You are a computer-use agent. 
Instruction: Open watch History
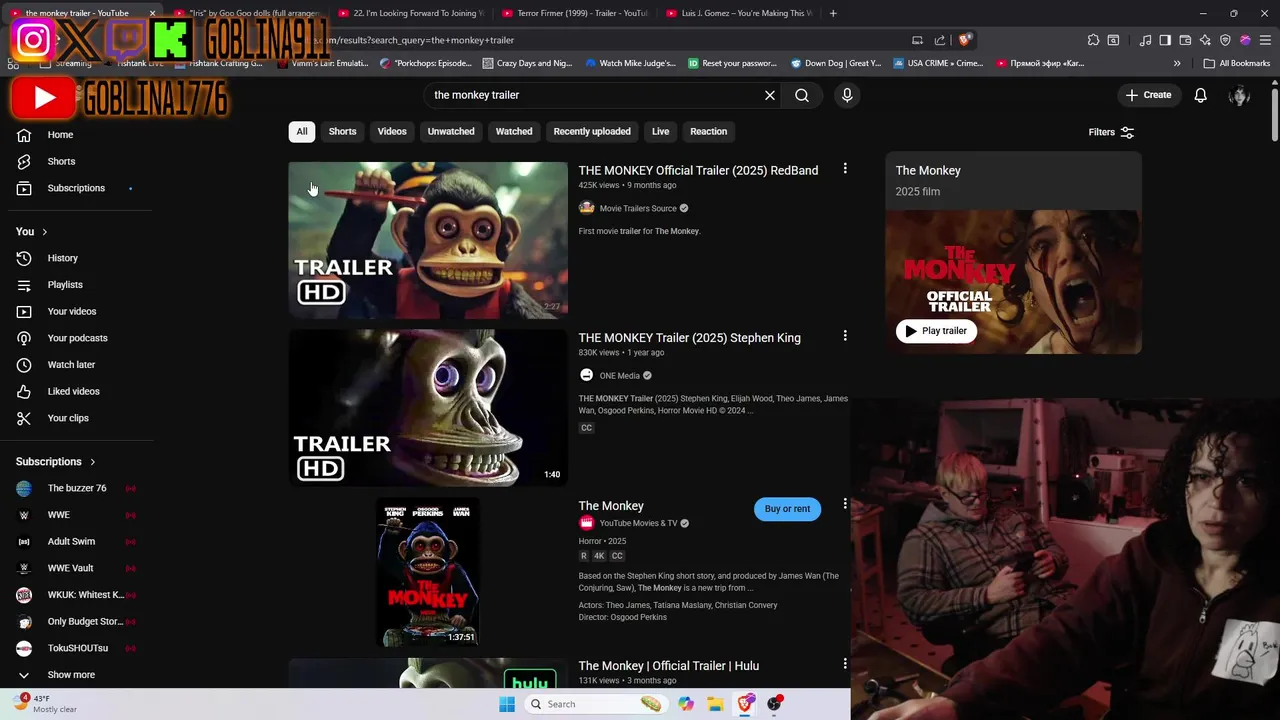click(x=62, y=258)
